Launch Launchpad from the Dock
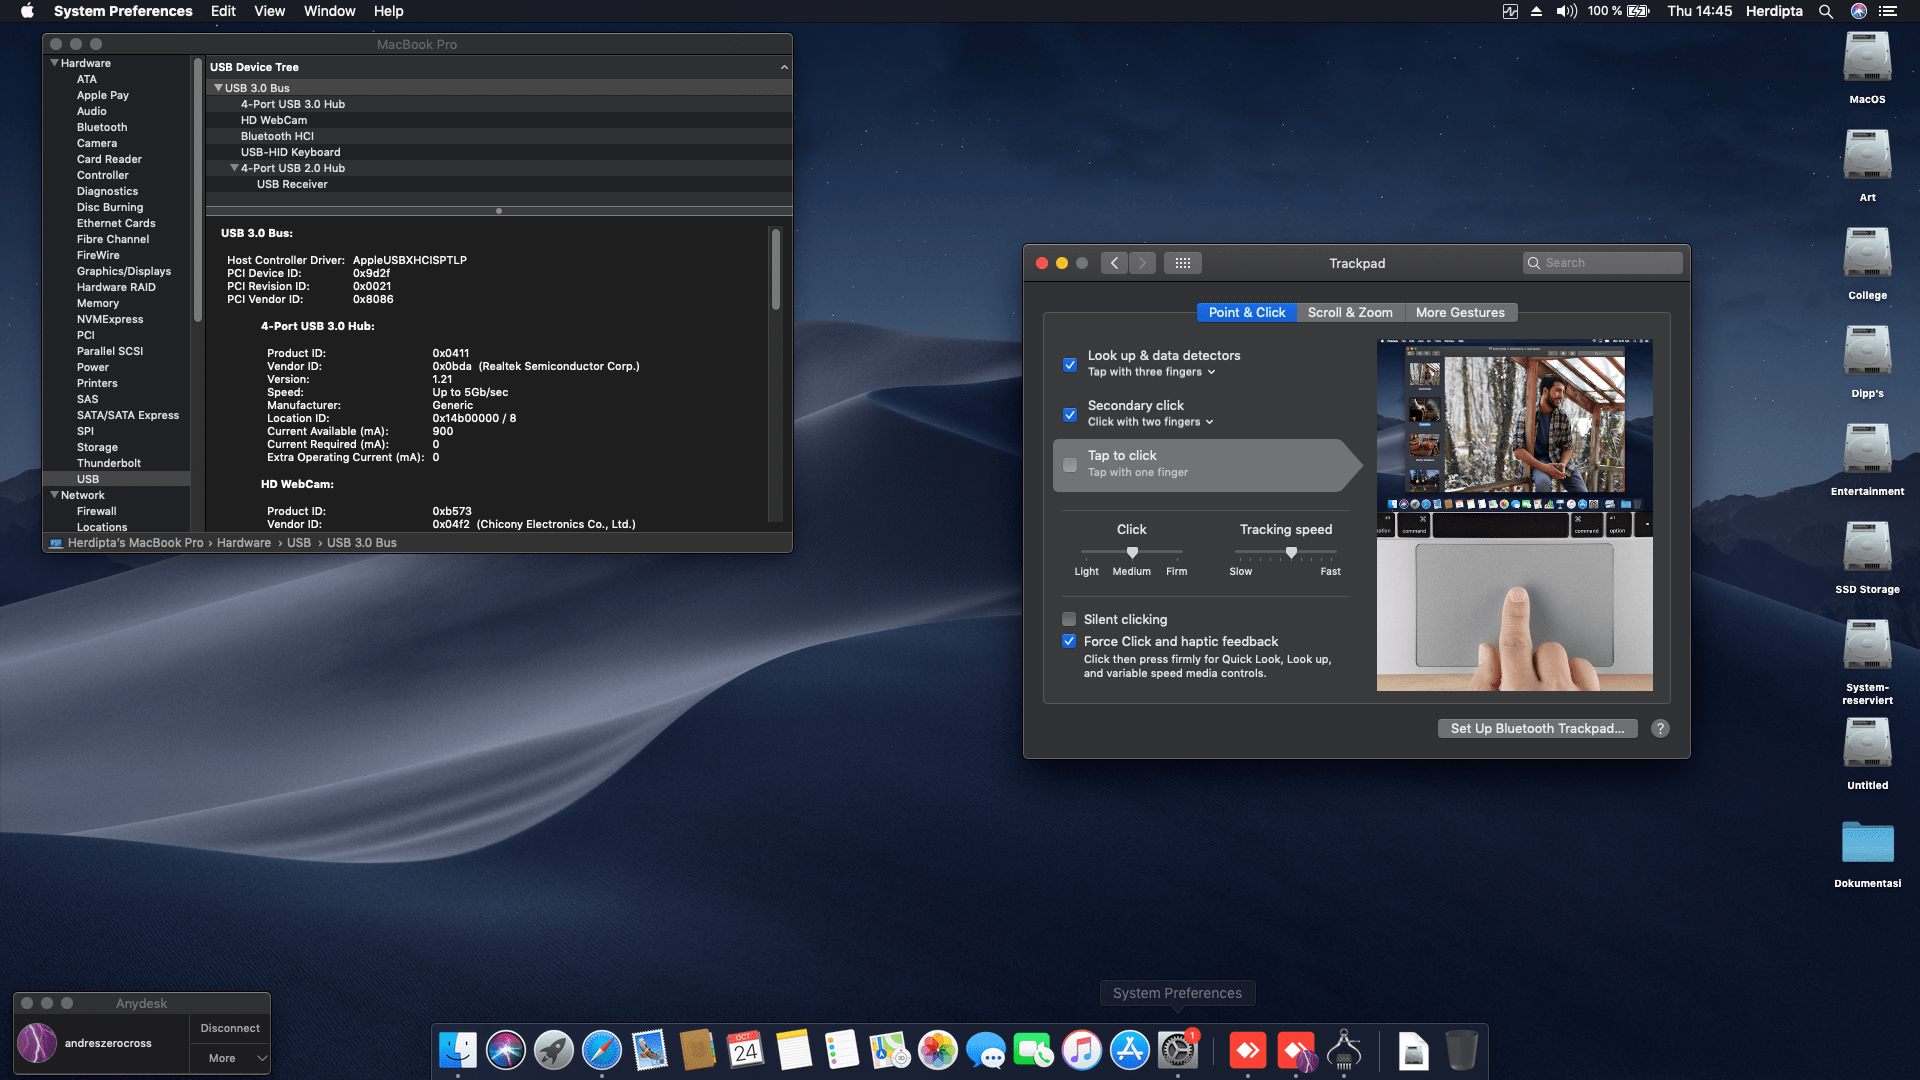The height and width of the screenshot is (1080, 1920). coord(552,1050)
